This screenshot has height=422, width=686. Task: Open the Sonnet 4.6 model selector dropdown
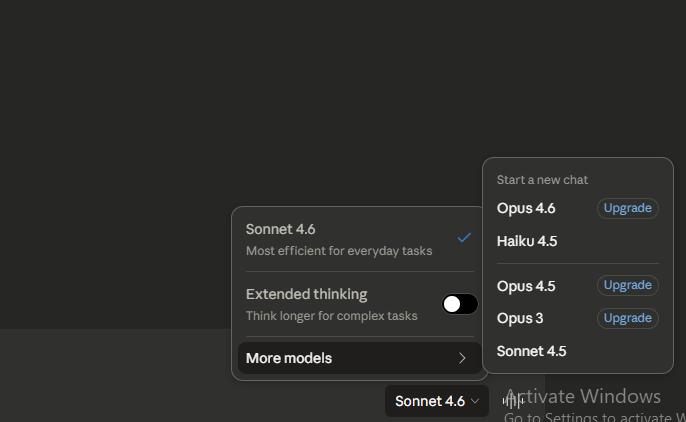coord(437,401)
